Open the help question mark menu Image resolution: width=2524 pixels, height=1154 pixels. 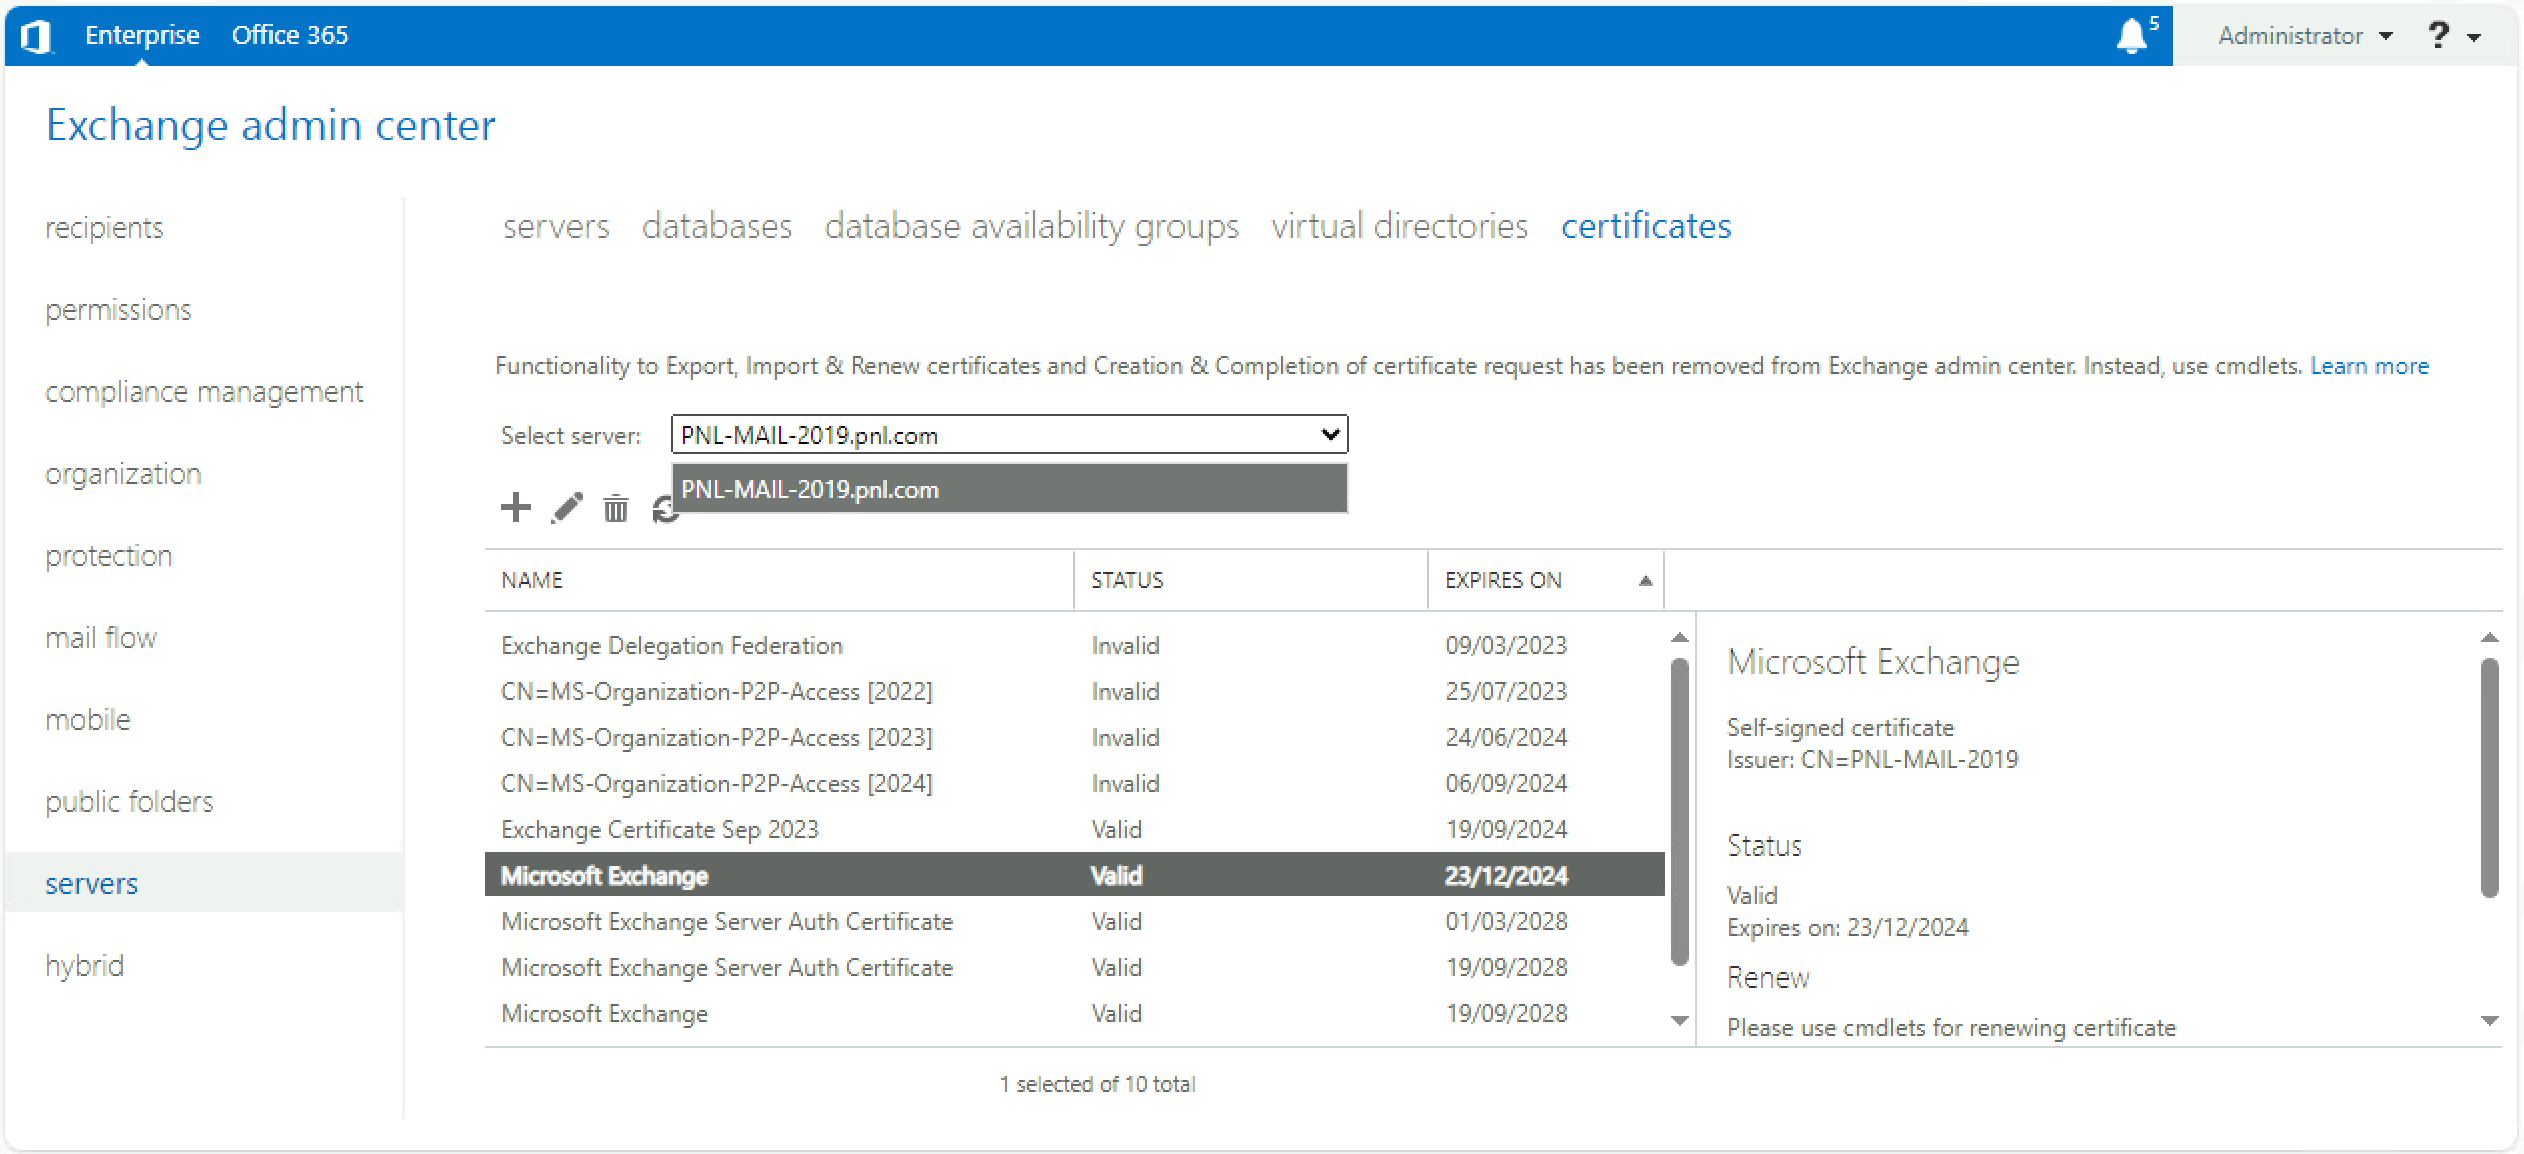2452,36
